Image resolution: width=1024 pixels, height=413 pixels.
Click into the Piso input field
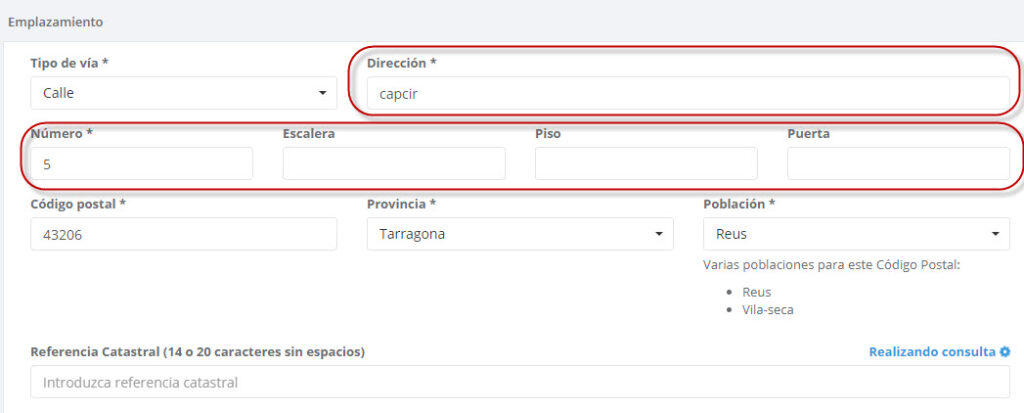click(646, 164)
